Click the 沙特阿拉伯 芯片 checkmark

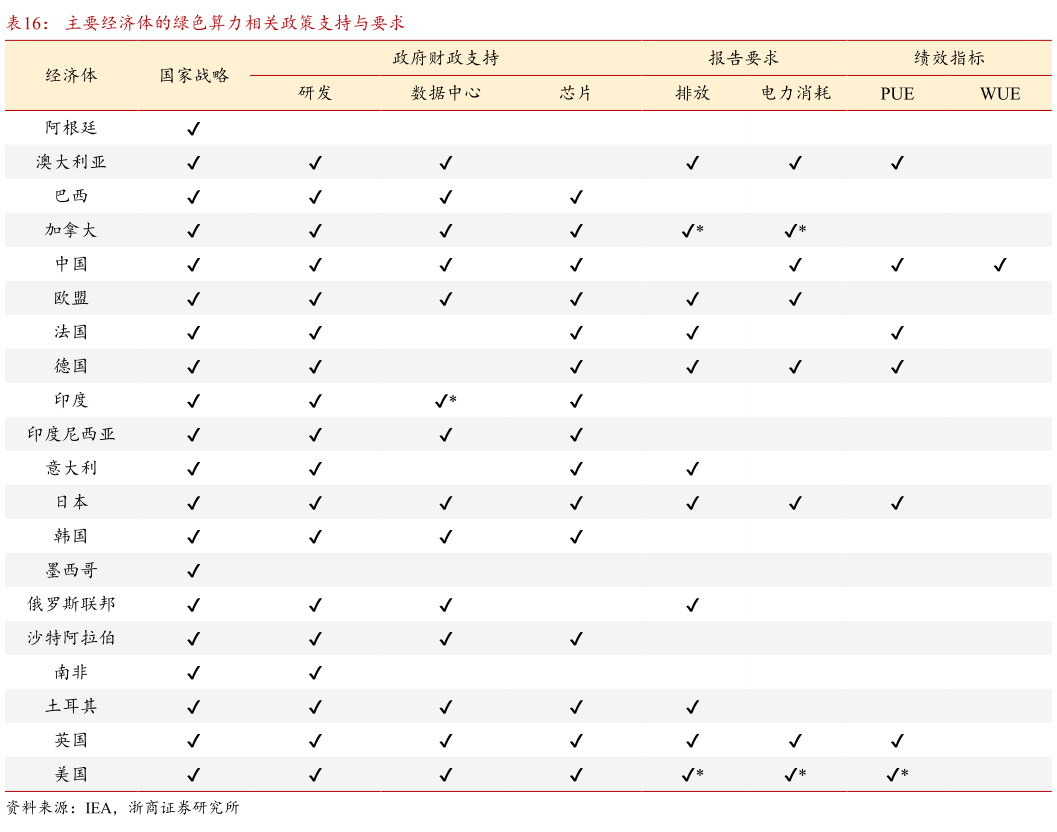coord(576,638)
